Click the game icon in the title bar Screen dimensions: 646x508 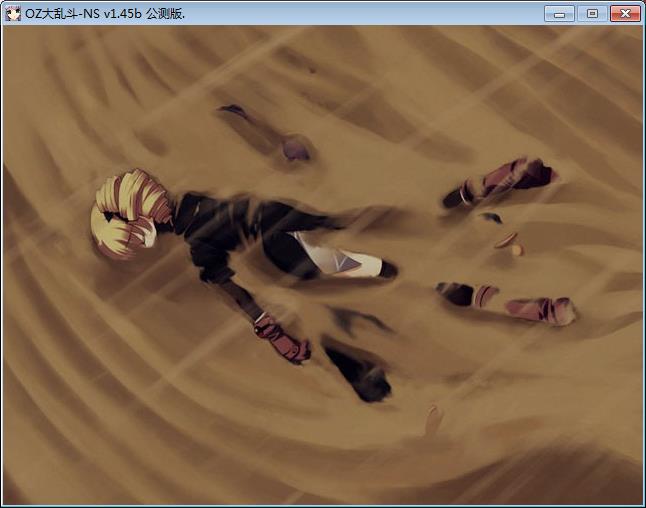coord(13,14)
